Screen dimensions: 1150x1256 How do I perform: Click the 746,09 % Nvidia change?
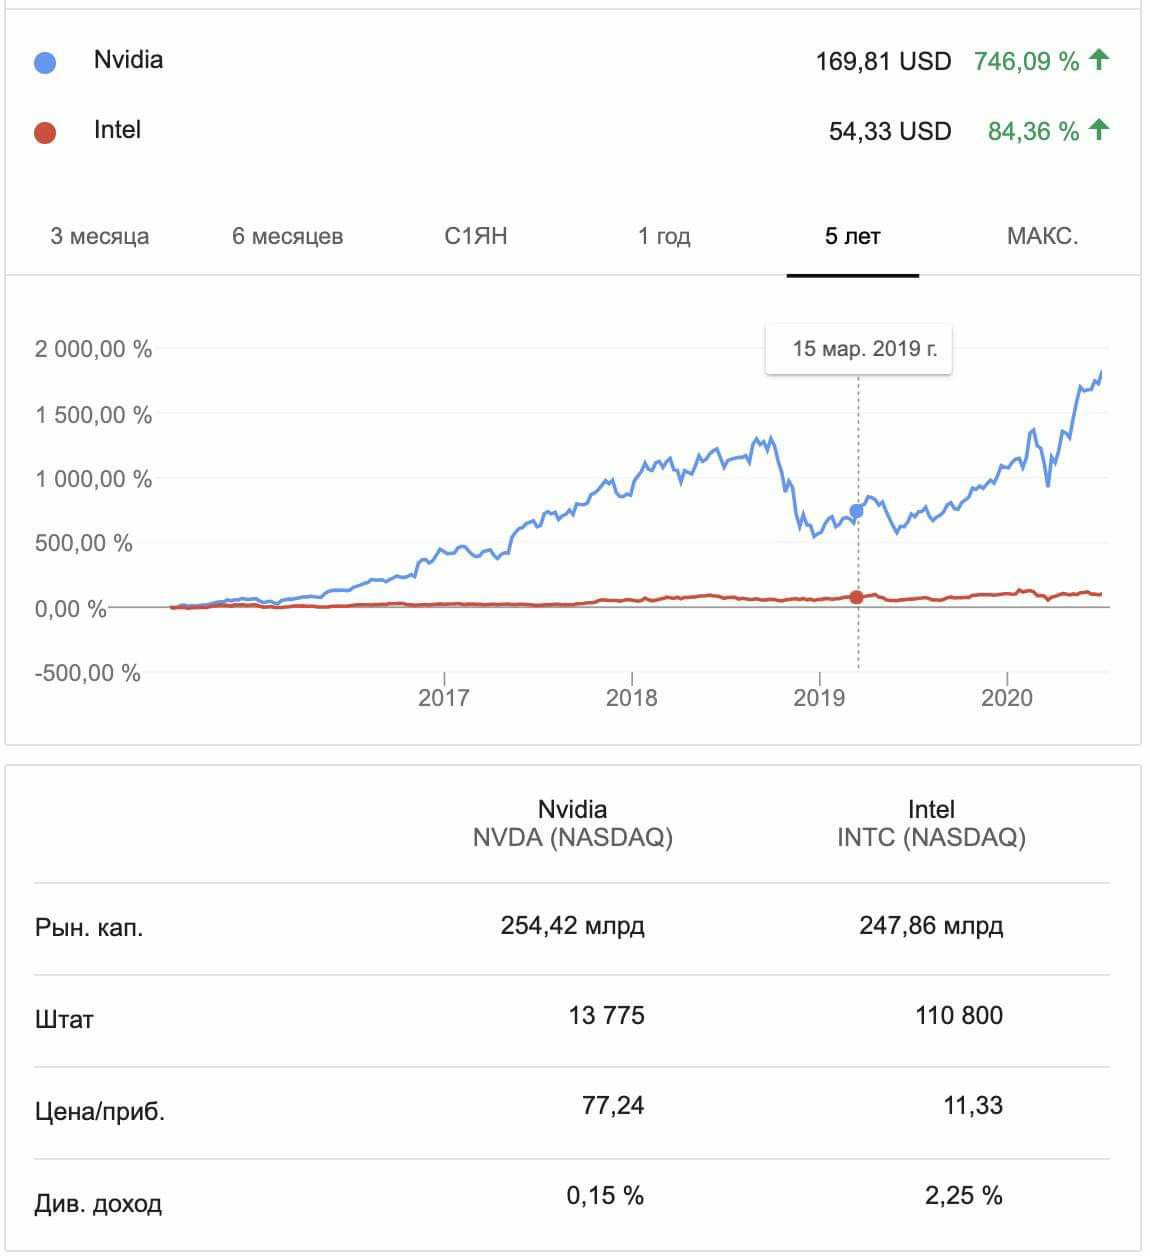tap(1026, 61)
